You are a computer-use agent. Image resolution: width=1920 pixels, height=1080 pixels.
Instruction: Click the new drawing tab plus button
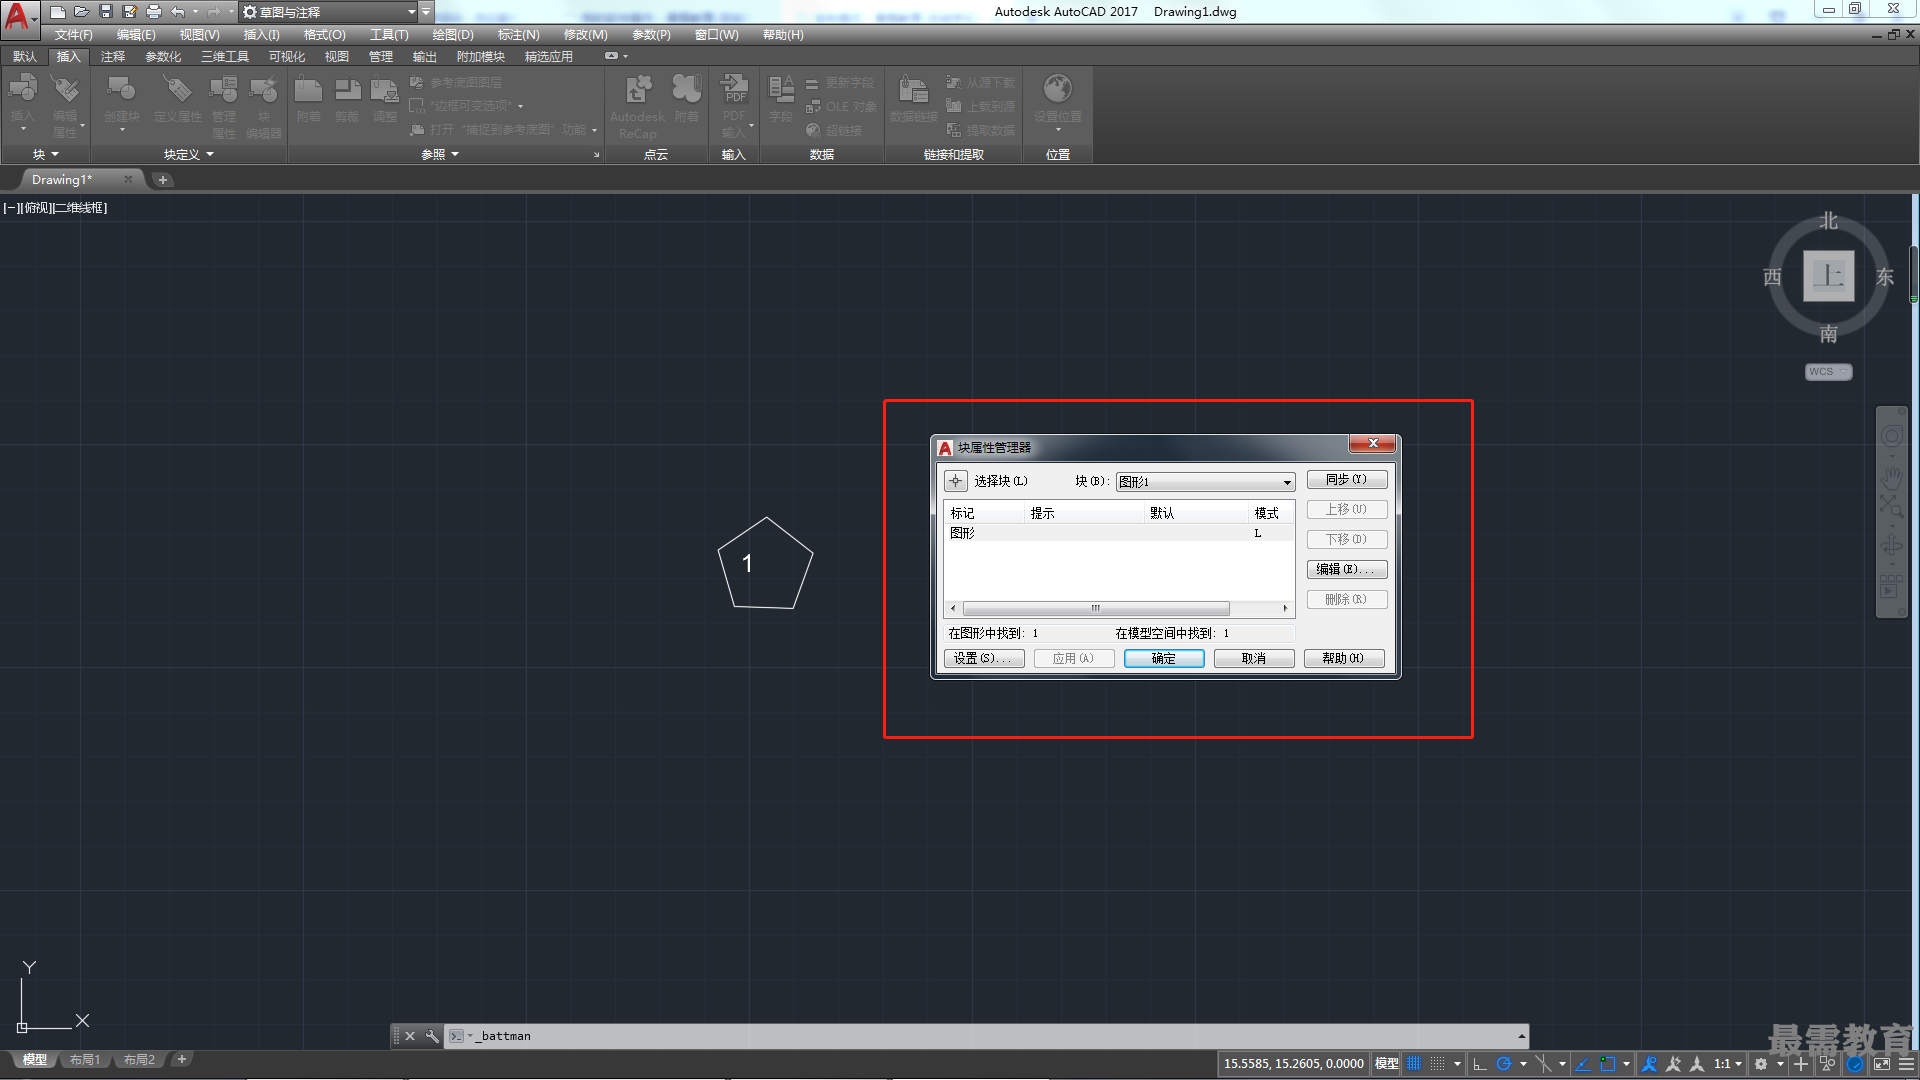(x=163, y=180)
